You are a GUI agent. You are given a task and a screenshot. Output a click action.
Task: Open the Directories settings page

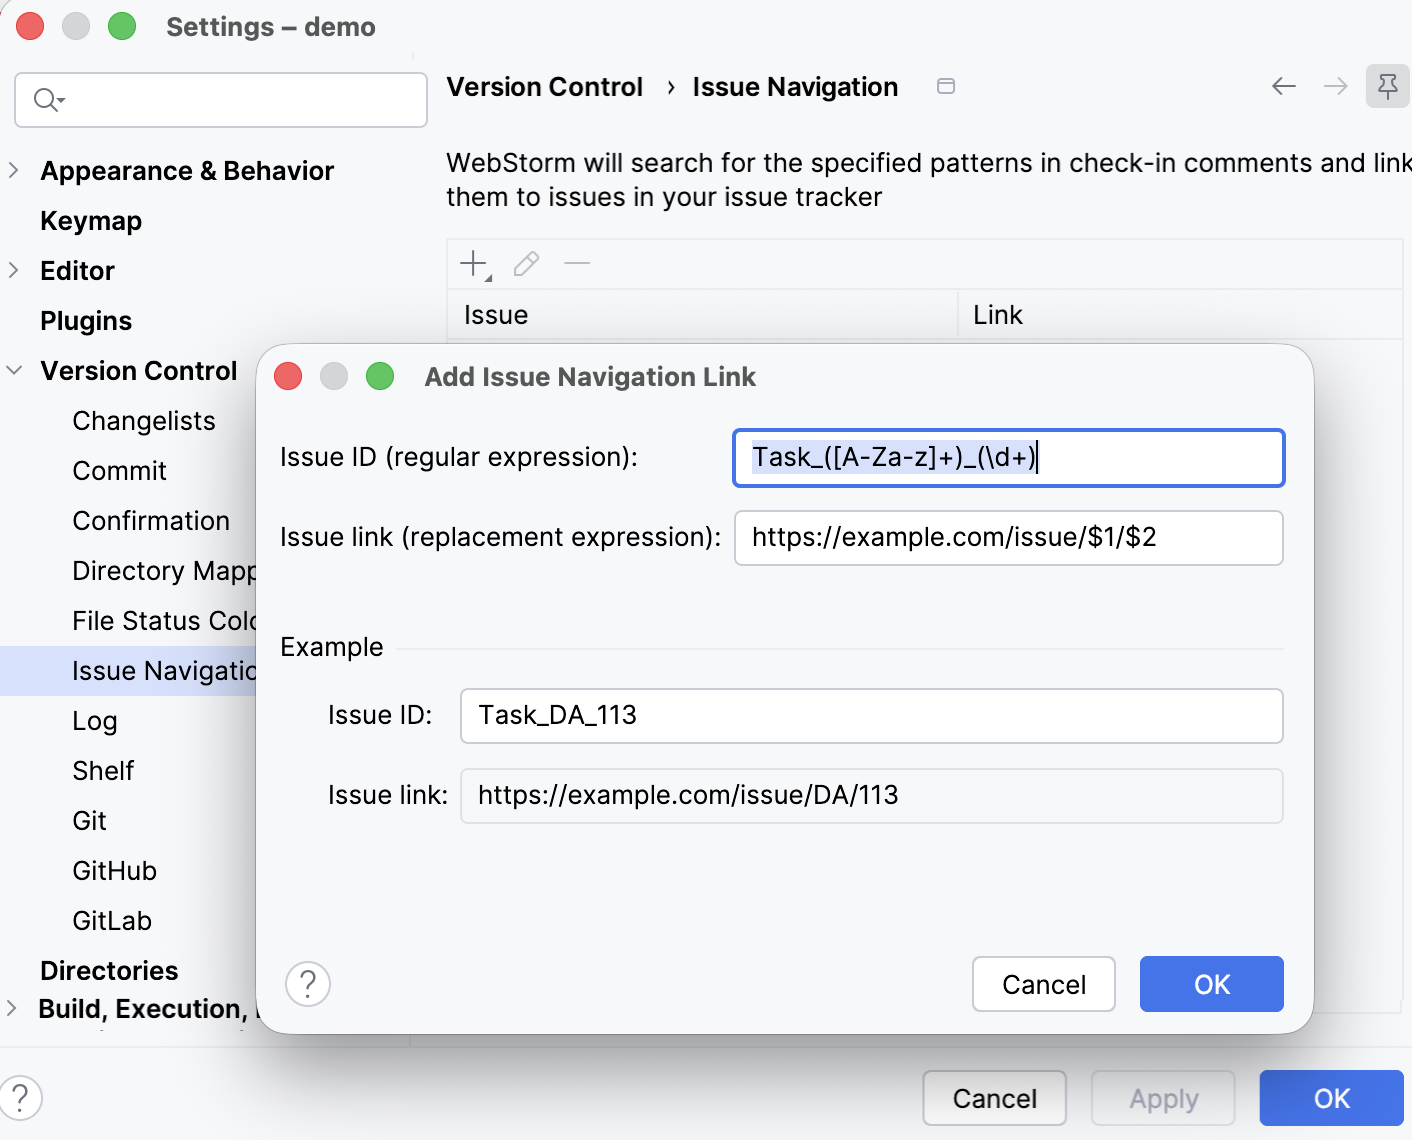pos(109,971)
